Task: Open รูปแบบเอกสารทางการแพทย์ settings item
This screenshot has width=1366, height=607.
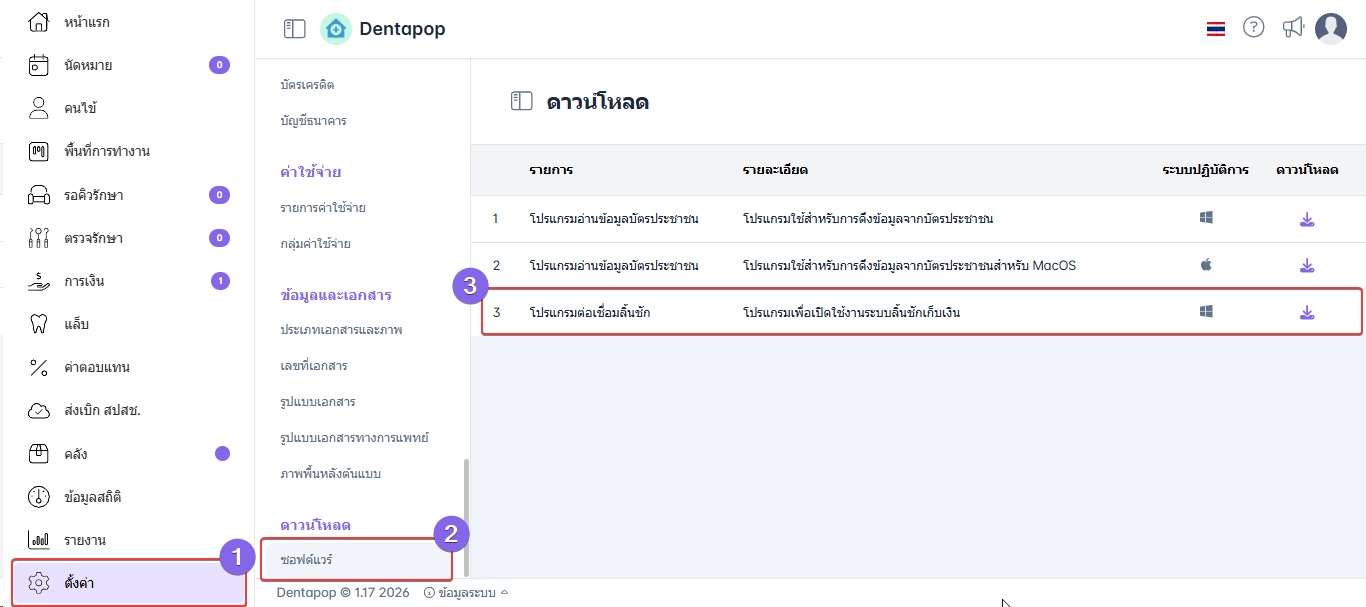Action: pyautogui.click(x=355, y=438)
